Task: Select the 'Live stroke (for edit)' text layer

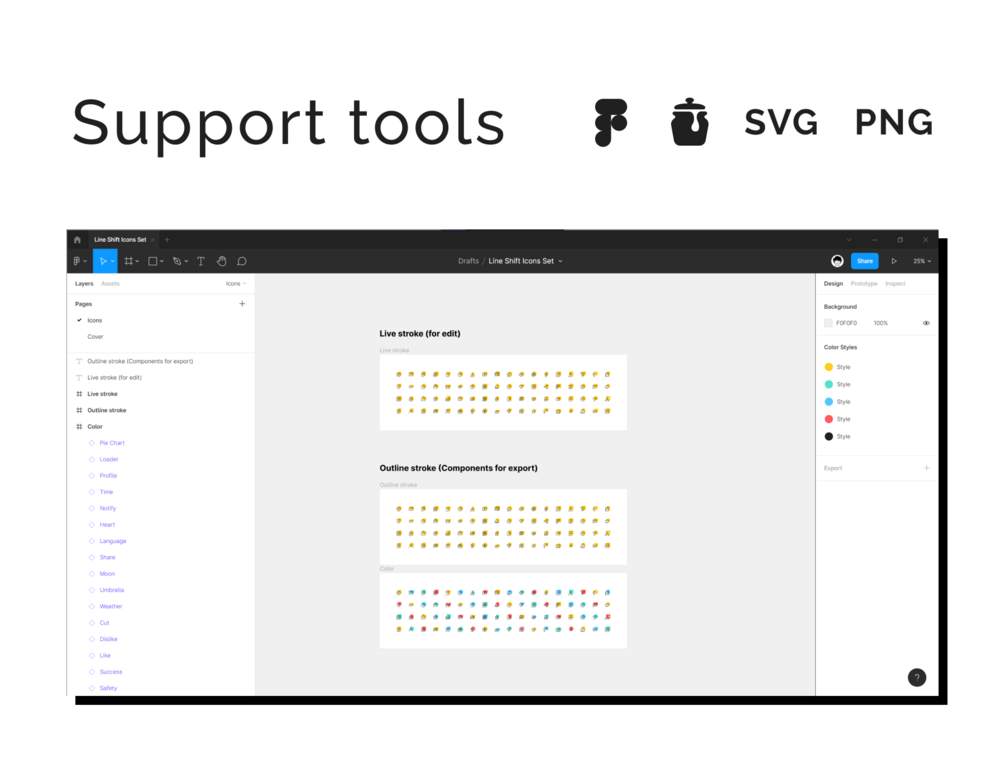Action: (x=115, y=378)
